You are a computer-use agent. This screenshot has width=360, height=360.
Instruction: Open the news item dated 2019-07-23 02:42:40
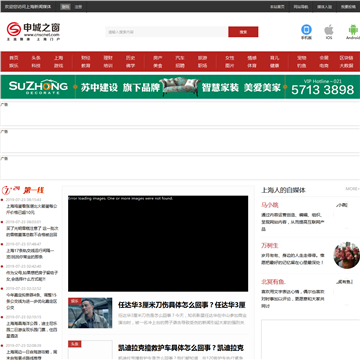(x=32, y=275)
